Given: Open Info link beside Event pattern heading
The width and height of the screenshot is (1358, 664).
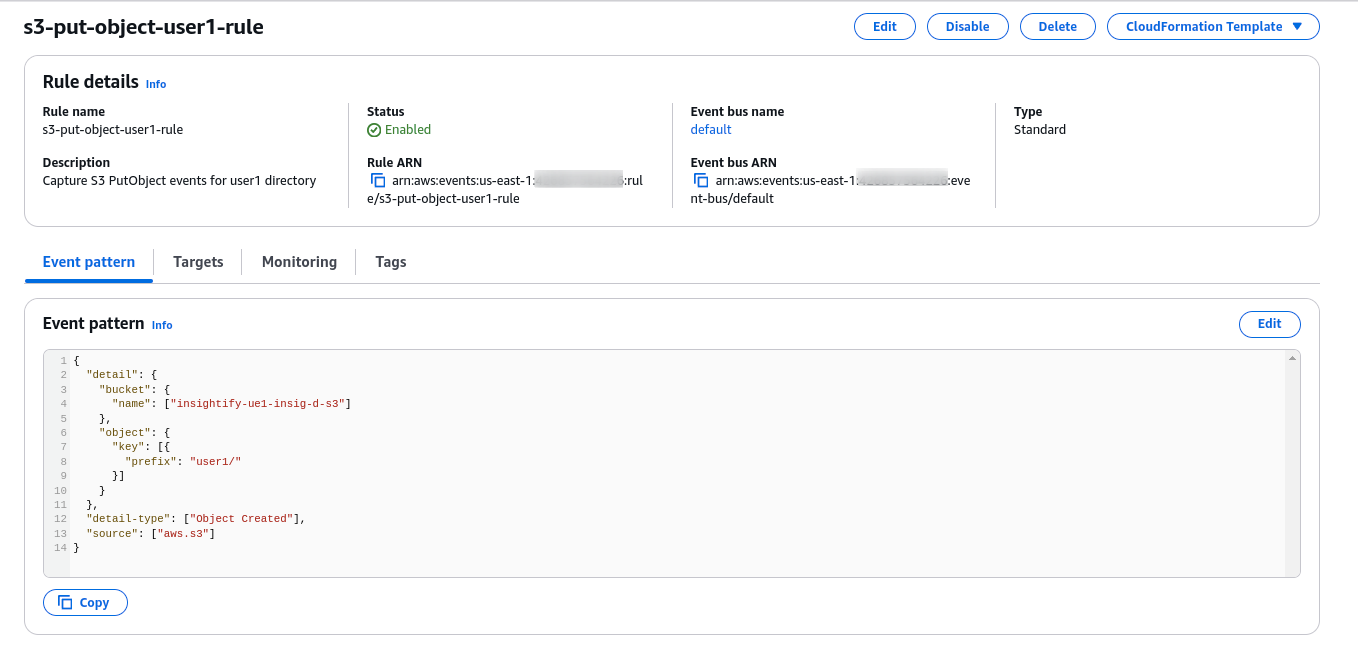Looking at the screenshot, I should click(x=162, y=326).
